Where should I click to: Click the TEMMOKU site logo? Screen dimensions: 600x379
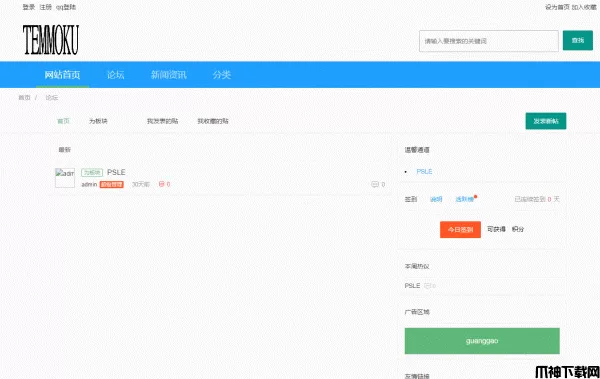(51, 40)
